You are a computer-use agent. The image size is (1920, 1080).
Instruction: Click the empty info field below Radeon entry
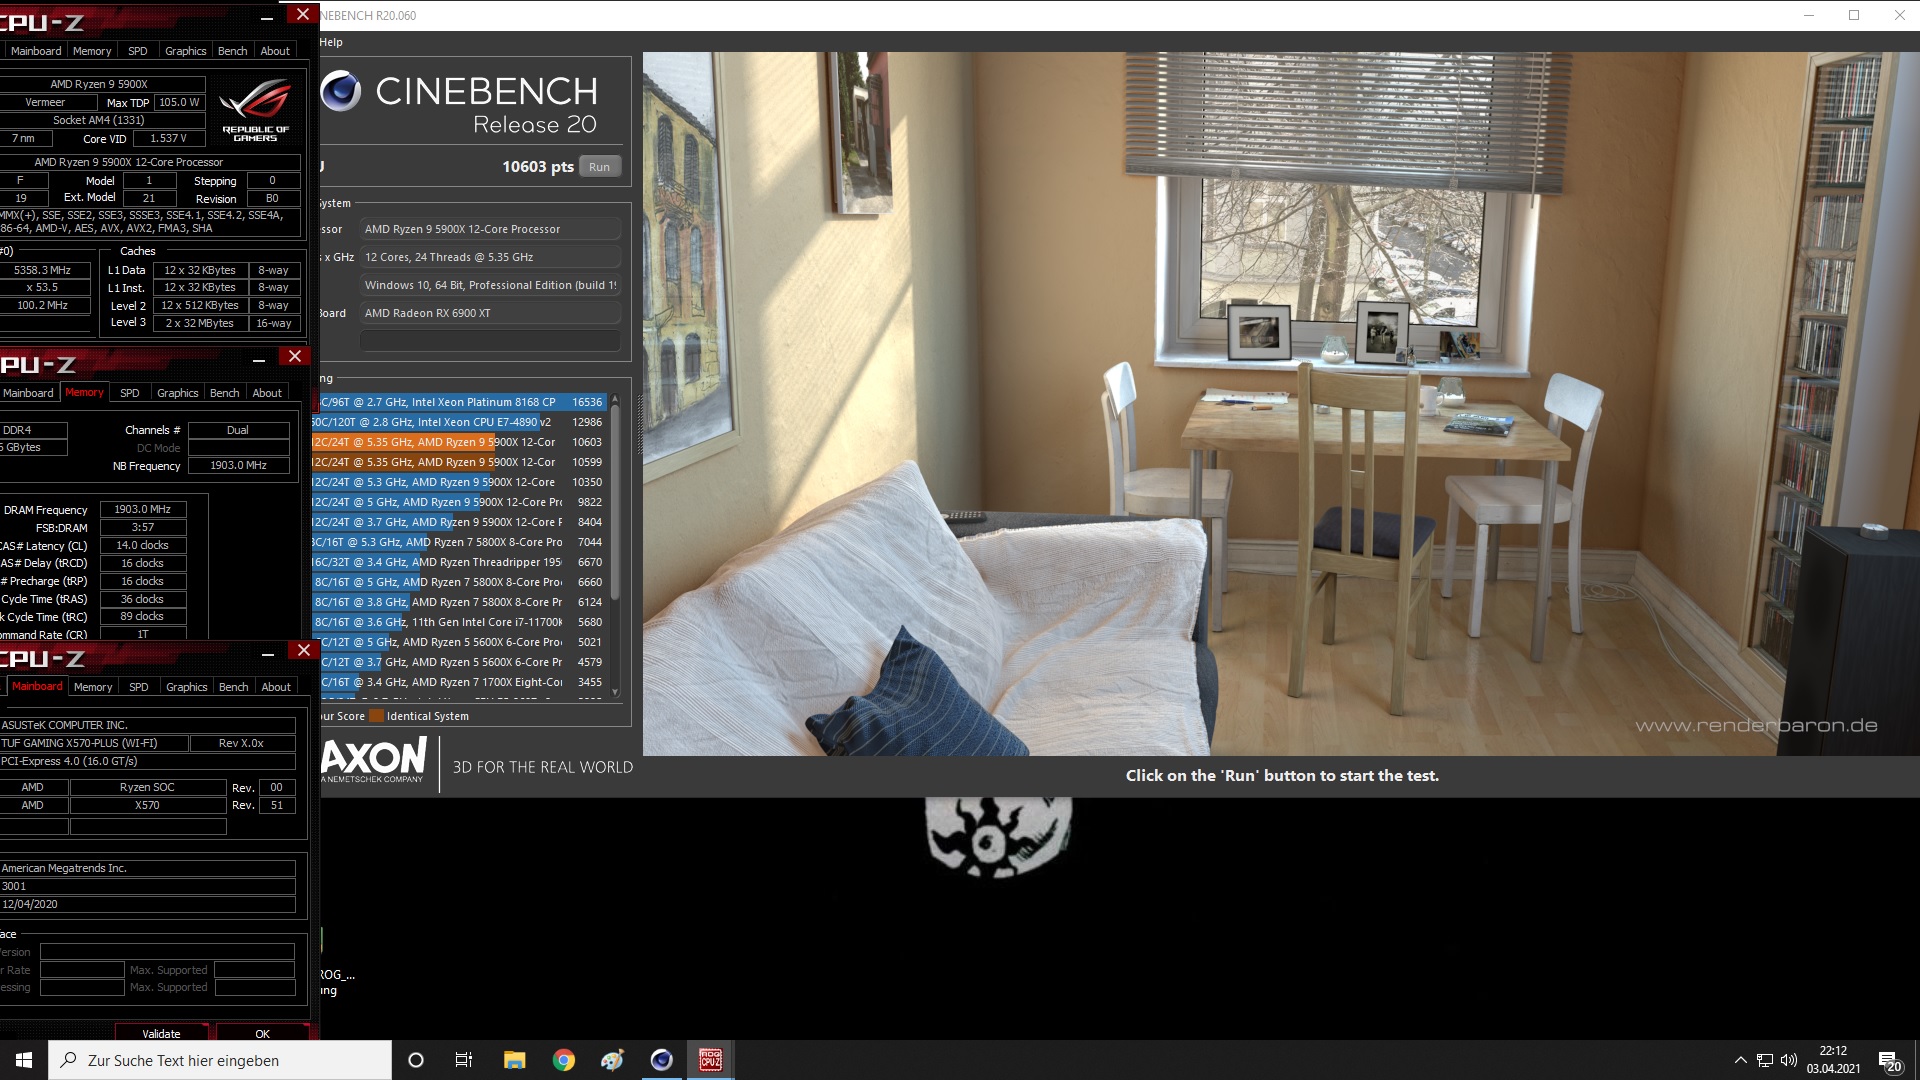click(490, 341)
